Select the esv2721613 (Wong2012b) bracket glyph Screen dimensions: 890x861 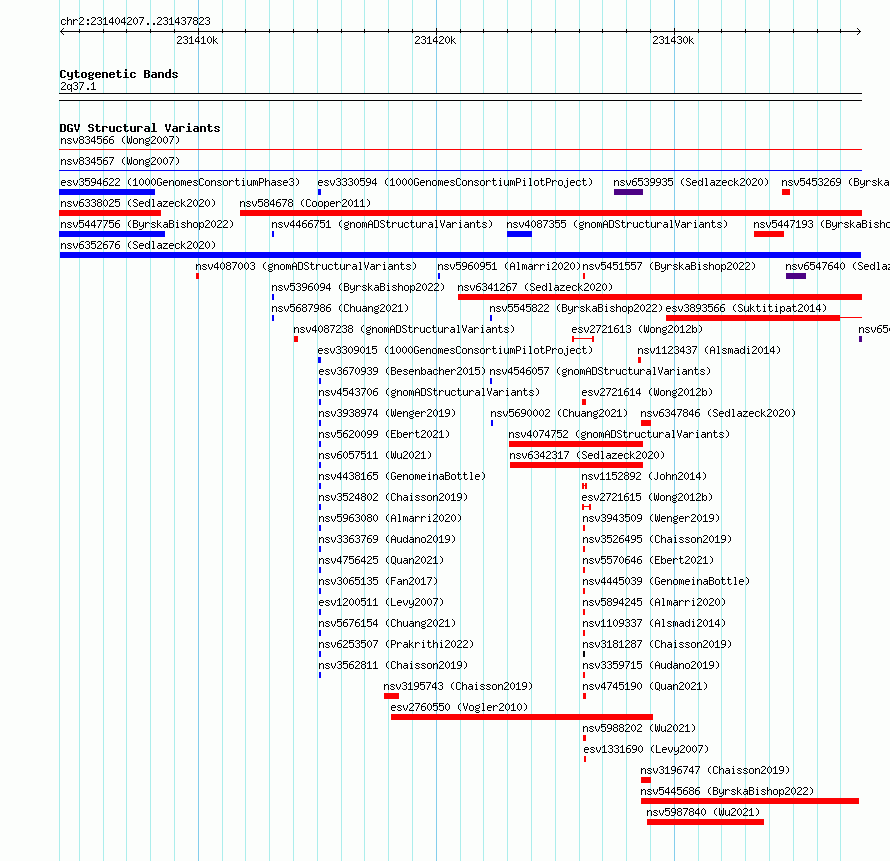pos(583,339)
